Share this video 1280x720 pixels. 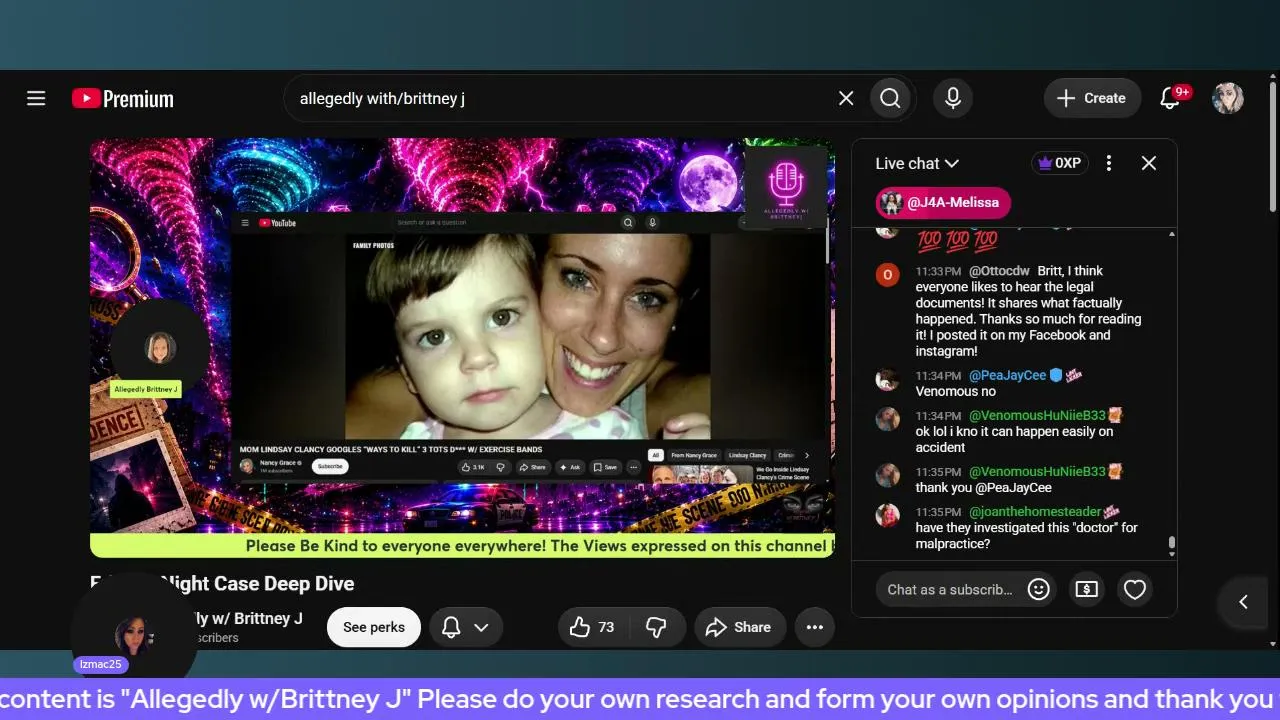point(740,627)
